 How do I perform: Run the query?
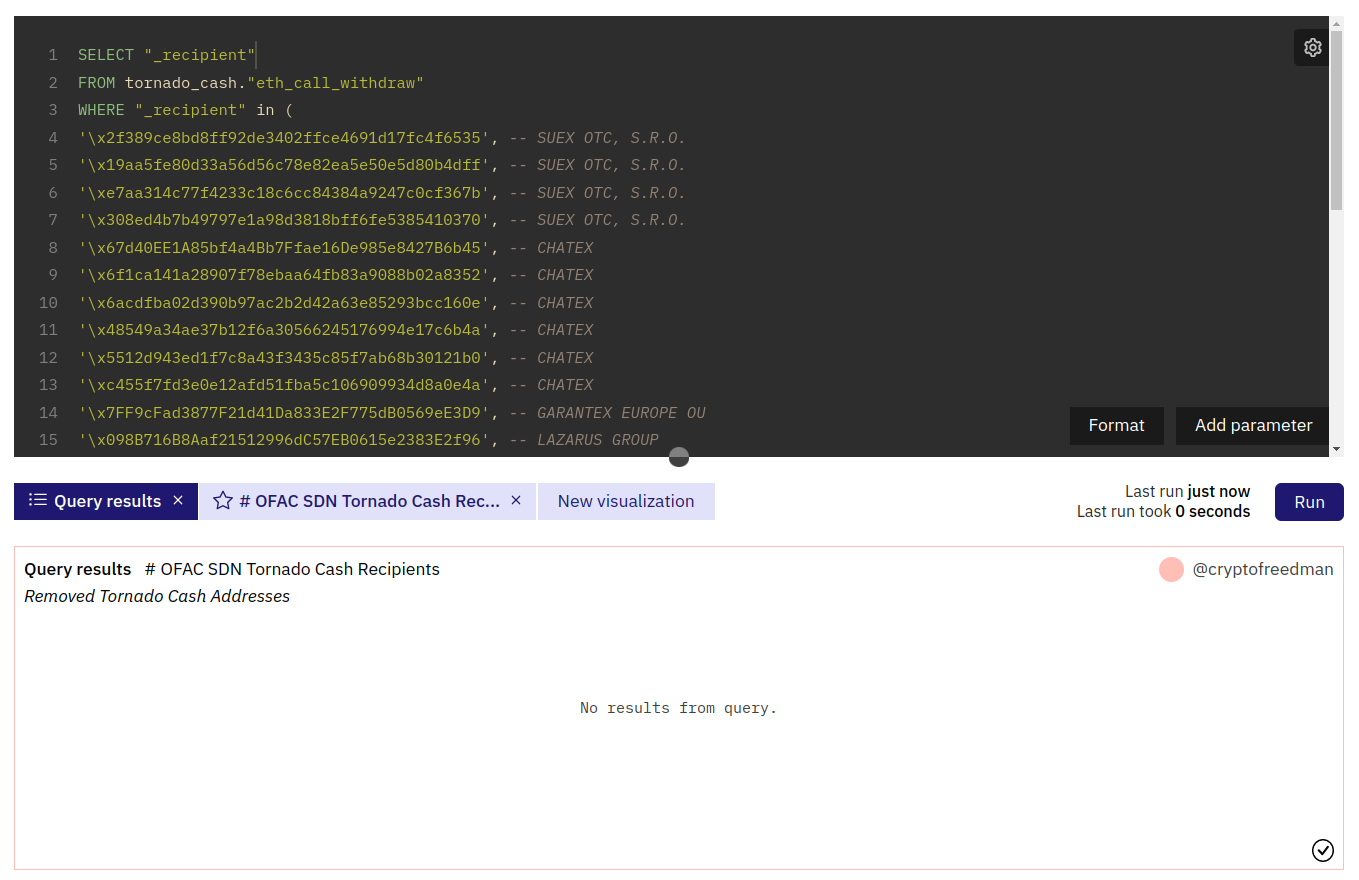1309,502
